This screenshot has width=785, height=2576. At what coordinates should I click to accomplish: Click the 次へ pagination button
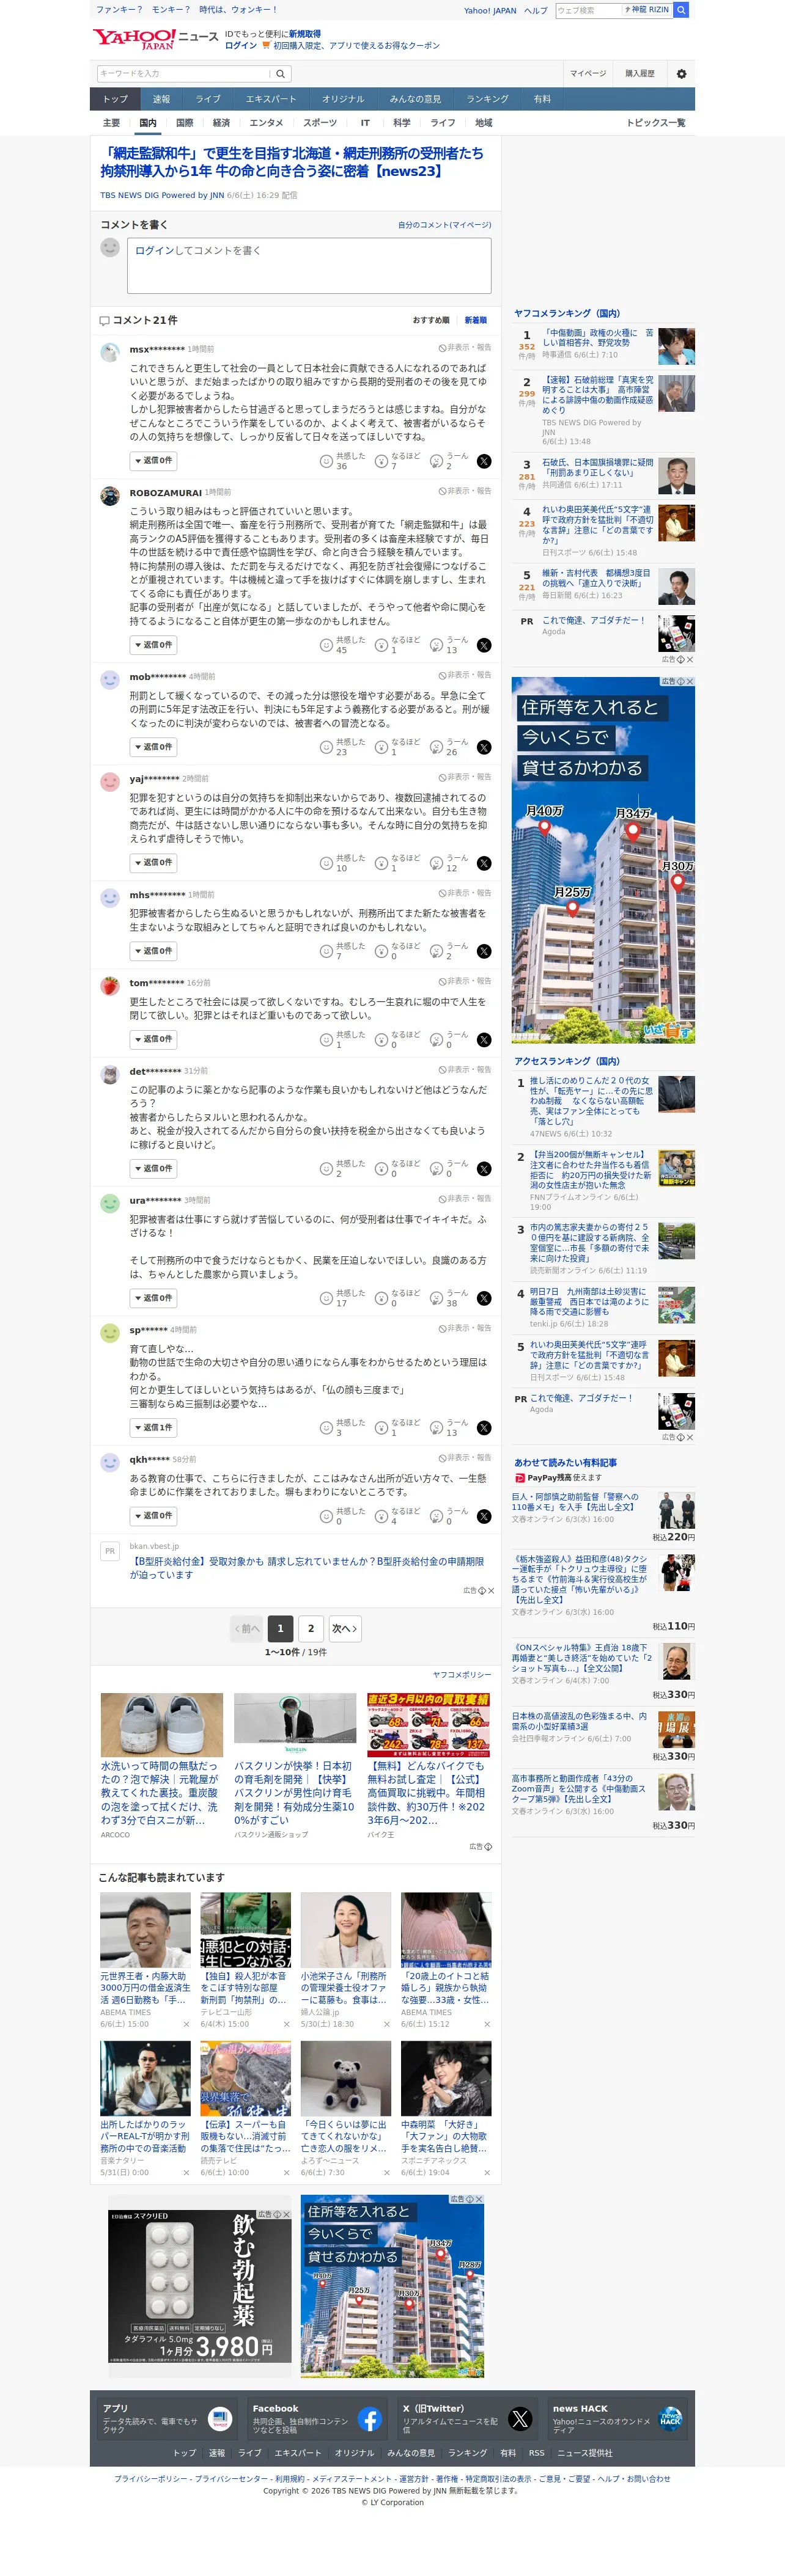click(344, 1629)
